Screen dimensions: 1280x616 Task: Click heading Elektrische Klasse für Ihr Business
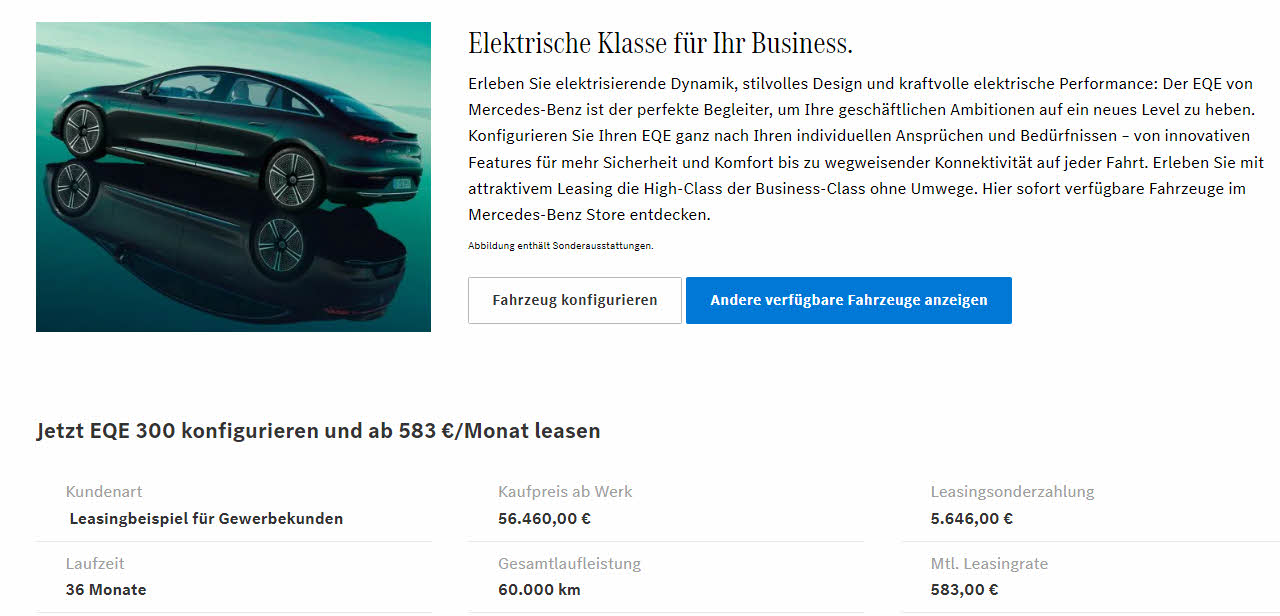click(x=660, y=44)
